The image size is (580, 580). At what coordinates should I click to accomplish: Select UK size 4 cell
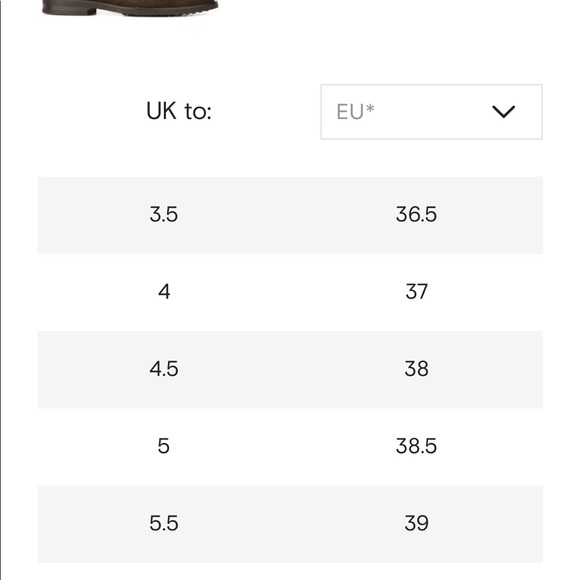[x=164, y=292]
